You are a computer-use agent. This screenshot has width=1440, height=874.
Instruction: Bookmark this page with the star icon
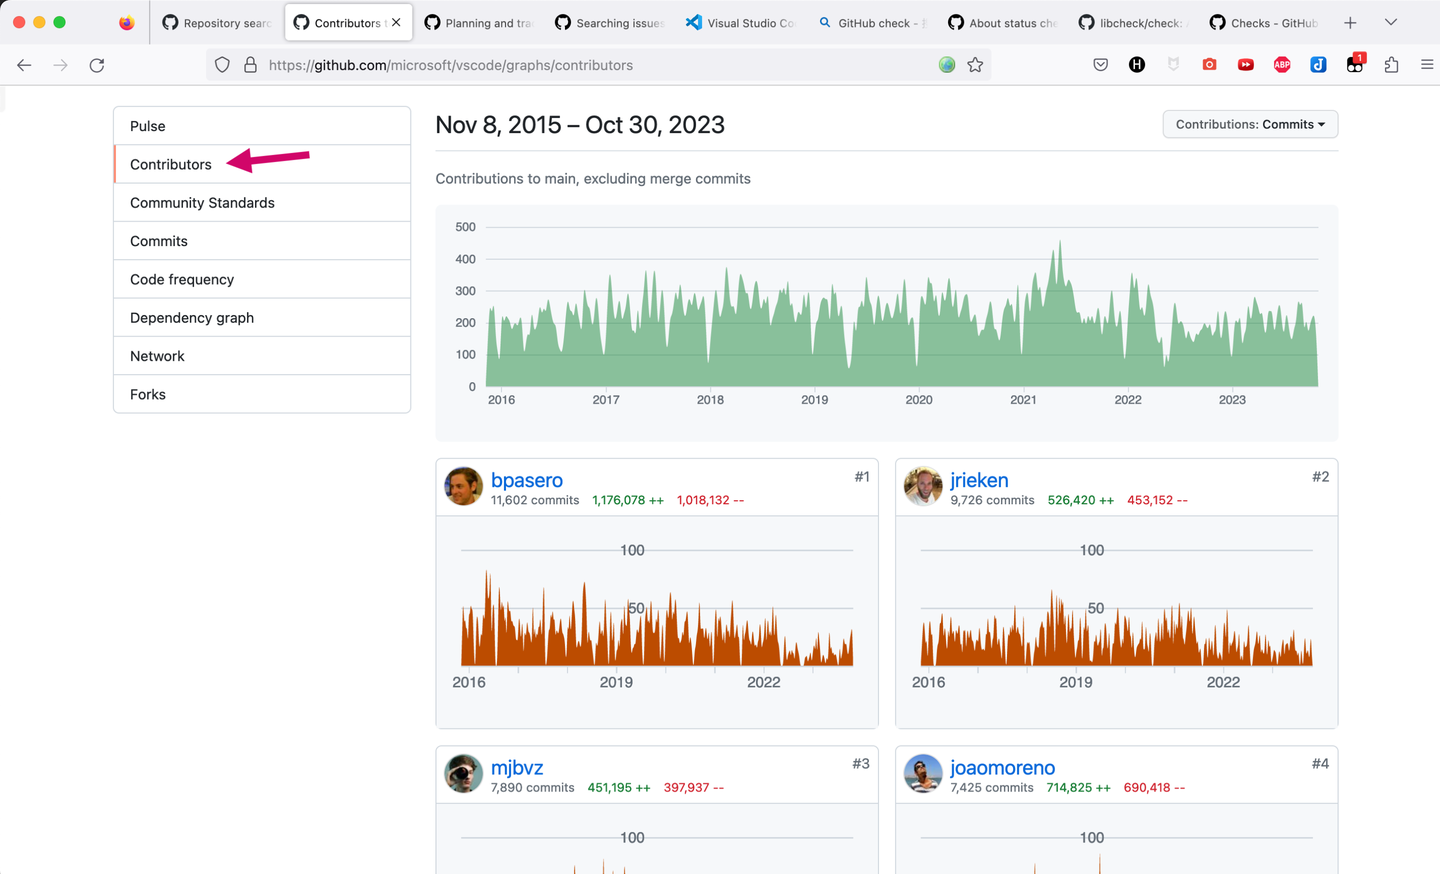pos(975,65)
